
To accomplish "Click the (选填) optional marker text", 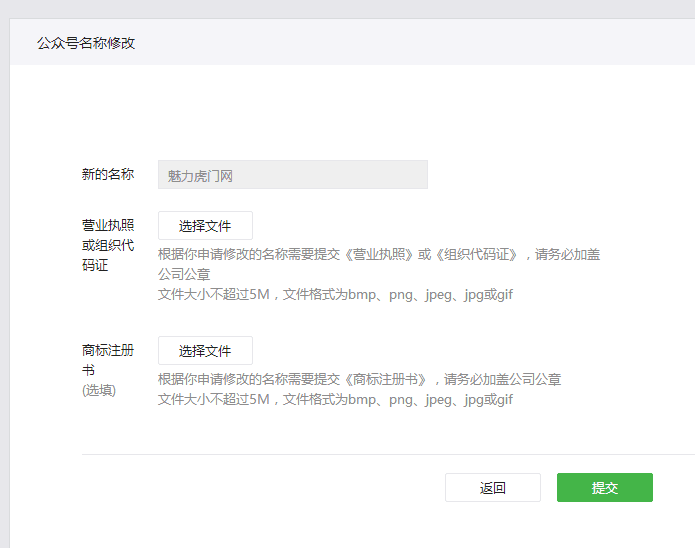I will [99, 390].
